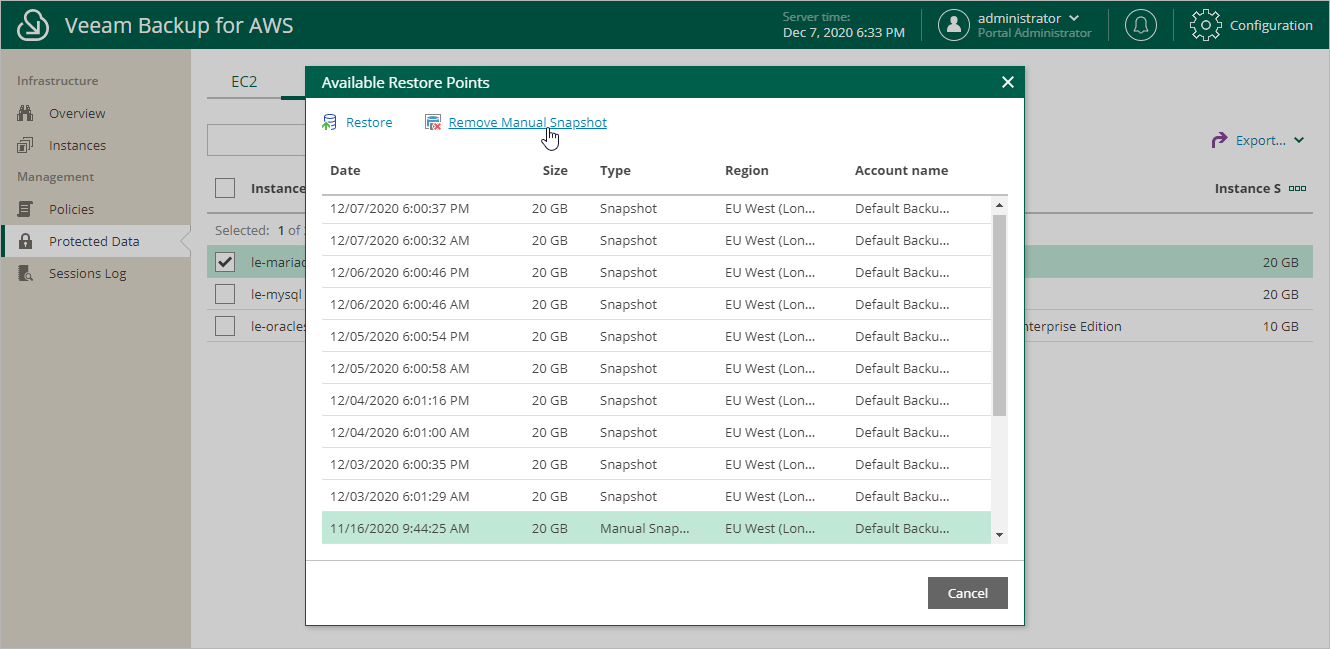
Task: Sort restore points by Type column
Action: point(615,171)
